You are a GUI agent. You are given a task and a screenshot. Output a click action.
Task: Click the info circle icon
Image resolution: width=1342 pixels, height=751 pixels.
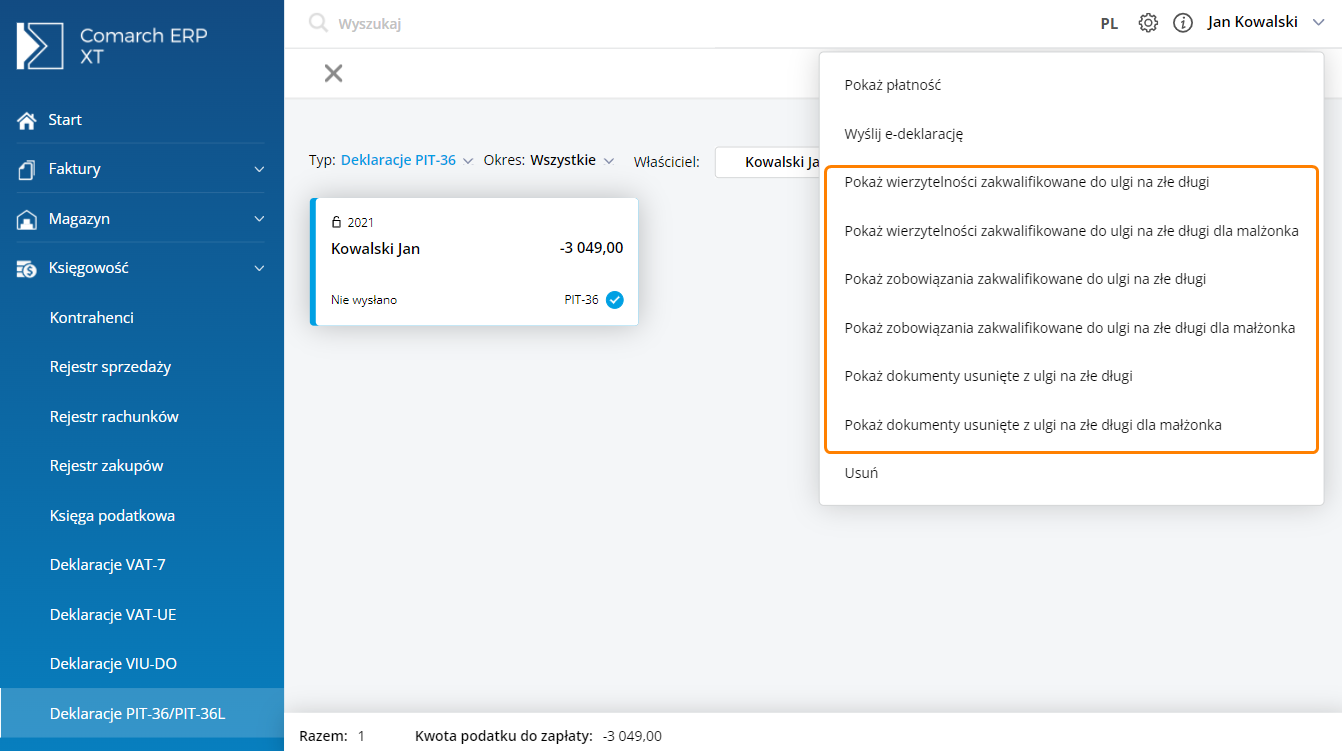click(x=1183, y=23)
